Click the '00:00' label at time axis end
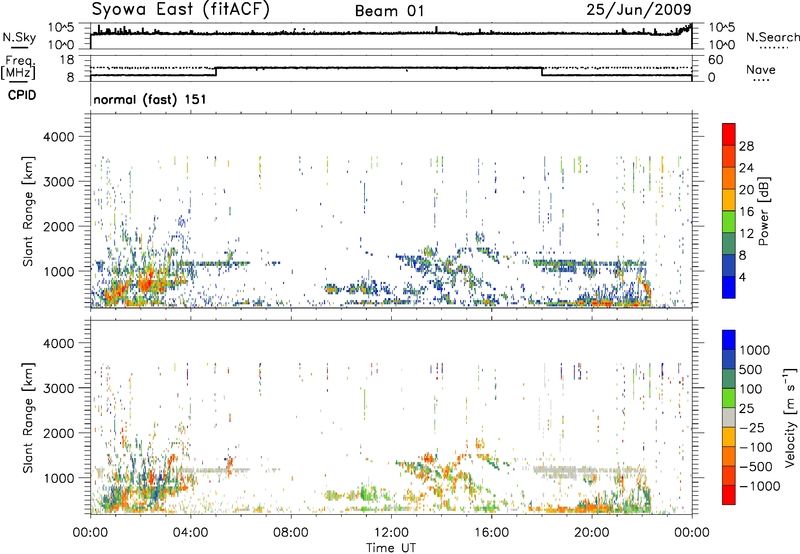The height and width of the screenshot is (554, 800). pyautogui.click(x=692, y=533)
